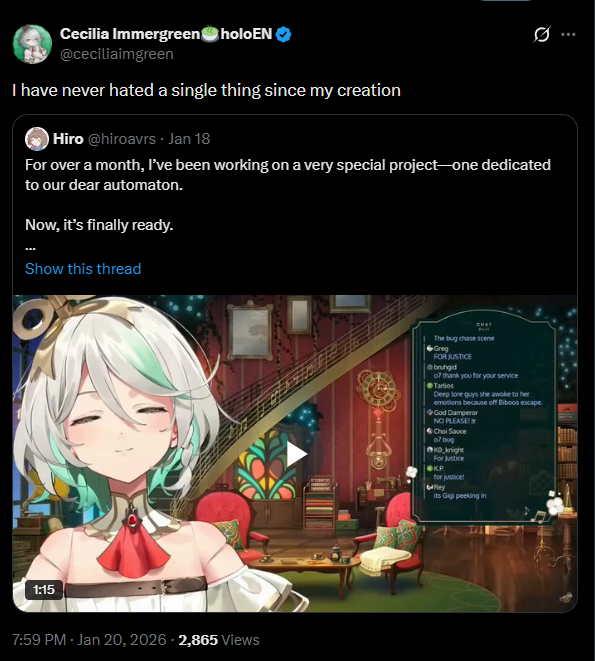
Task: Click the Show this thread link
Action: (83, 269)
